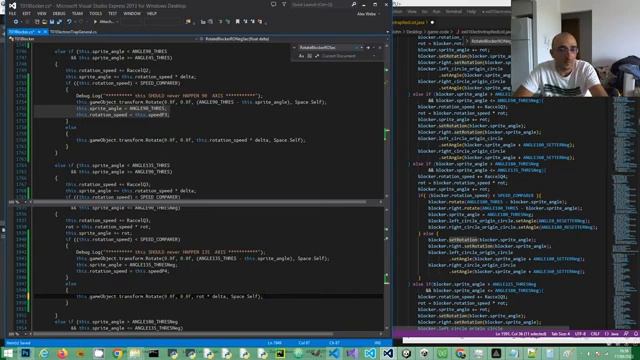The width and height of the screenshot is (640, 360).
Task: Click the Save file toolbar icon
Action: coord(52,22)
